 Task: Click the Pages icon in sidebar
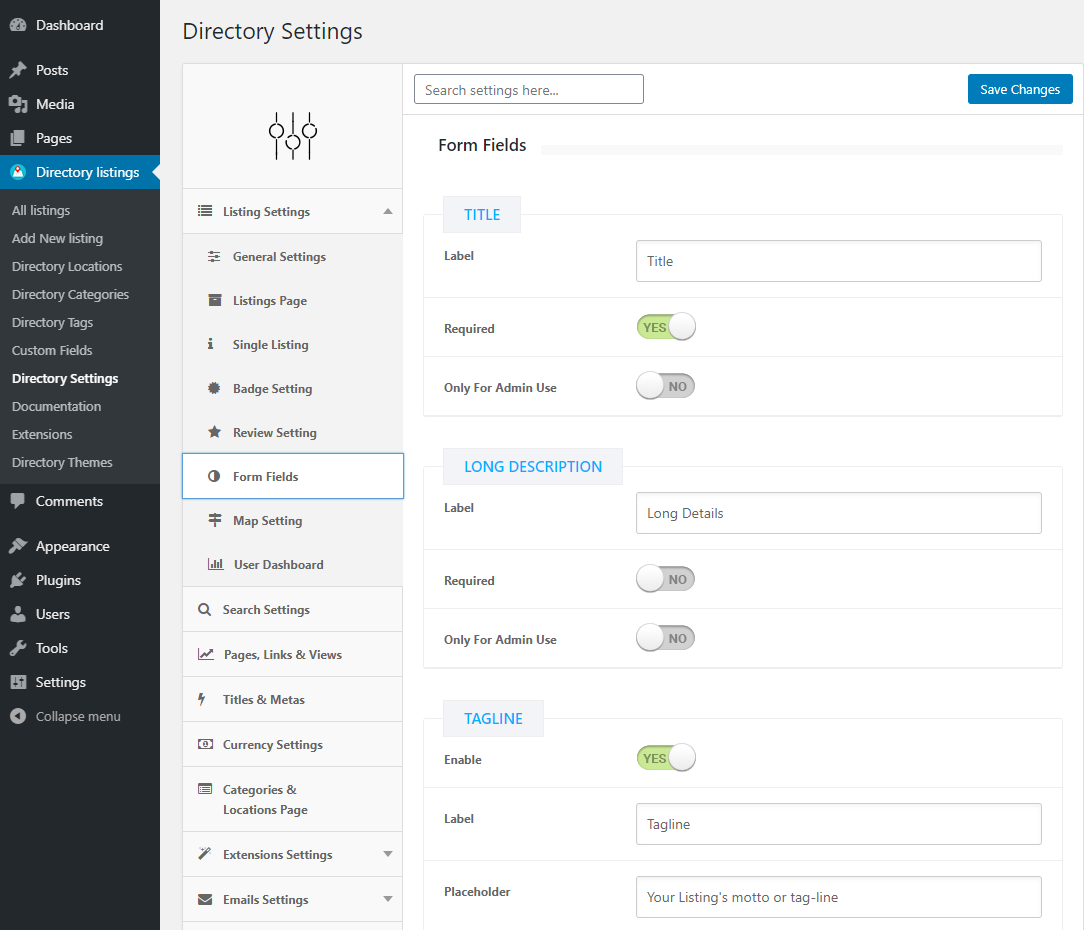pyautogui.click(x=18, y=138)
